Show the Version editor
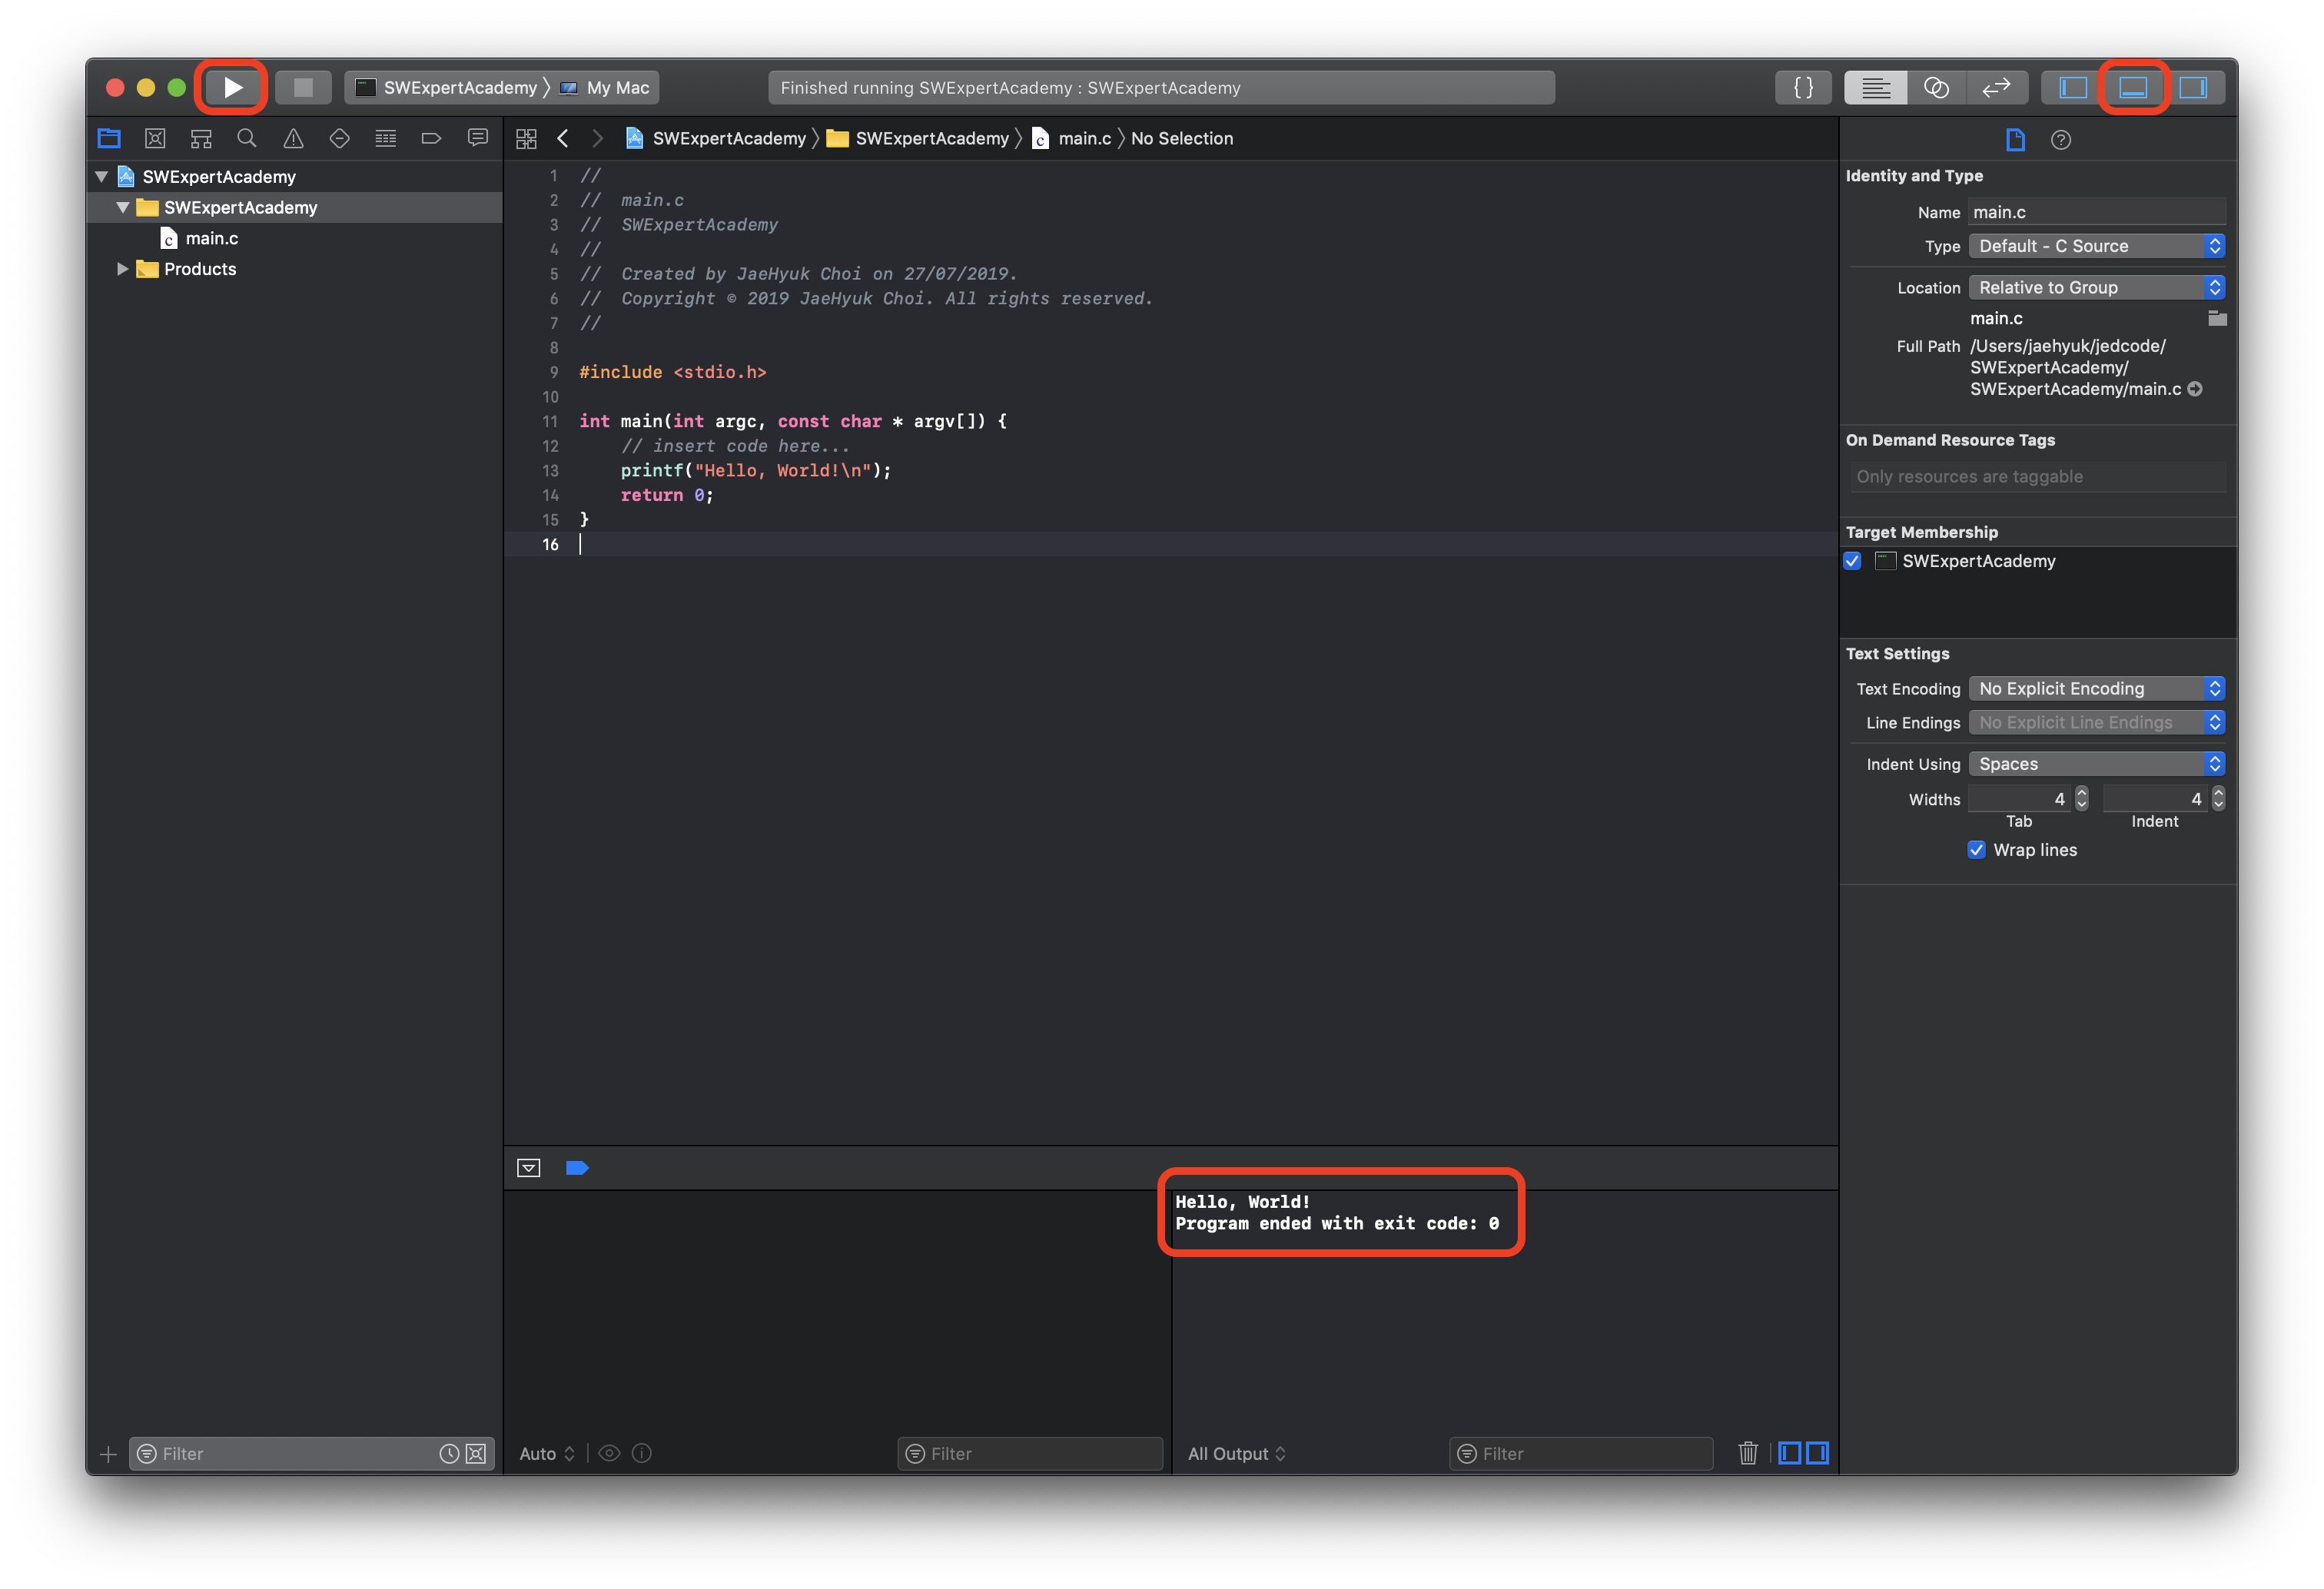2324x1589 pixels. point(1997,87)
